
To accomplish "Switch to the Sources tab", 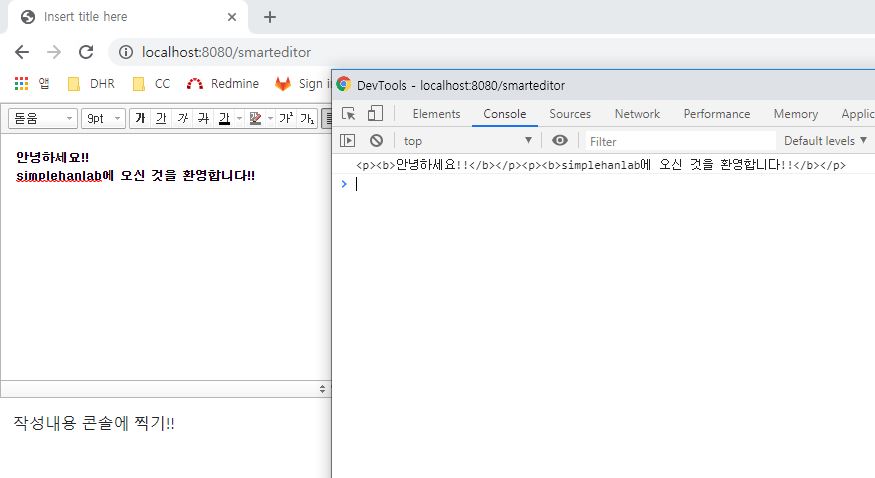I will [570, 114].
